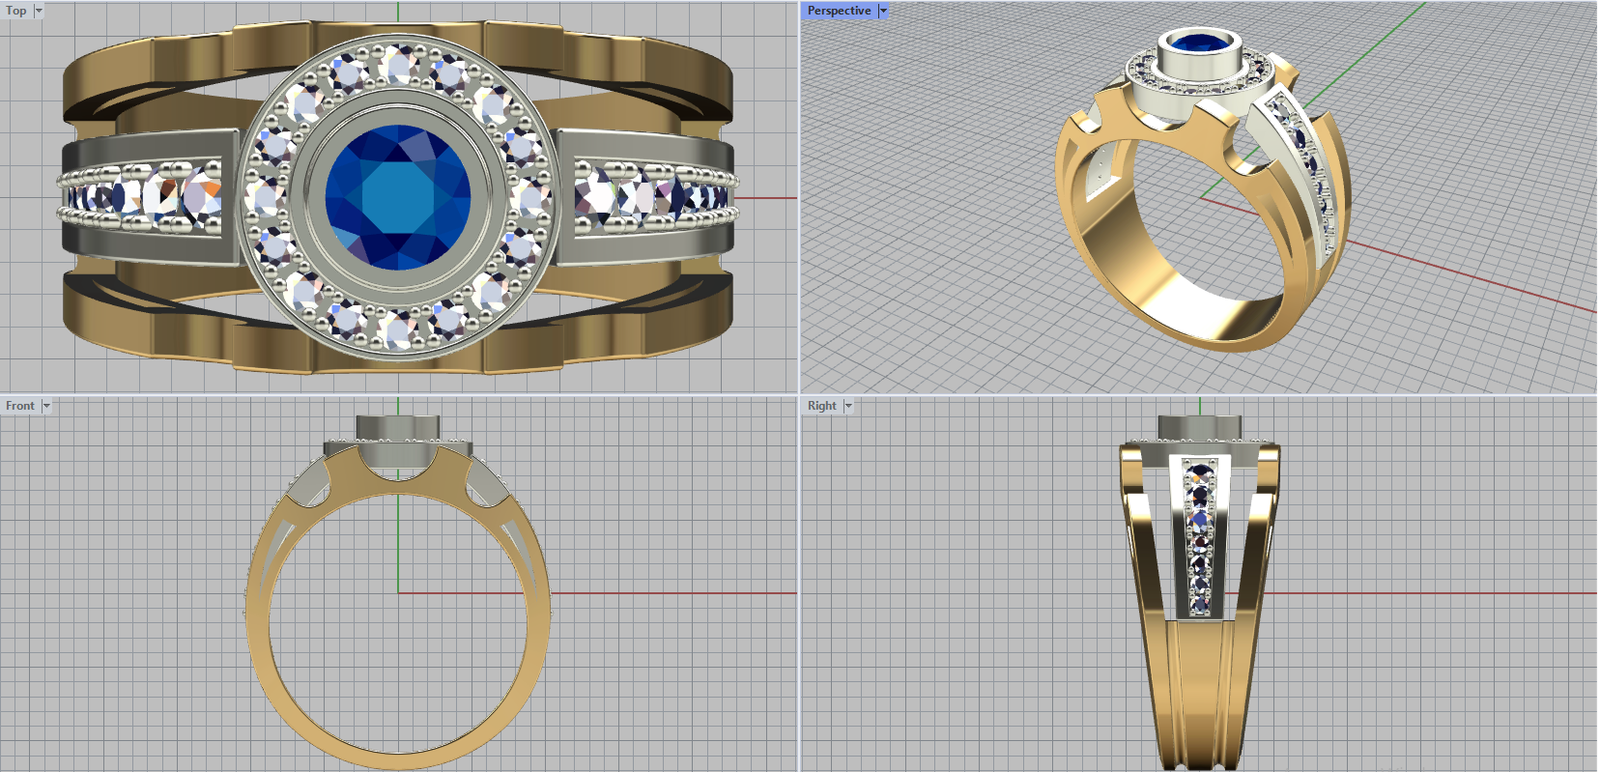This screenshot has width=1600, height=772.
Task: Activate the Right viewport title label
Action: click(x=822, y=406)
